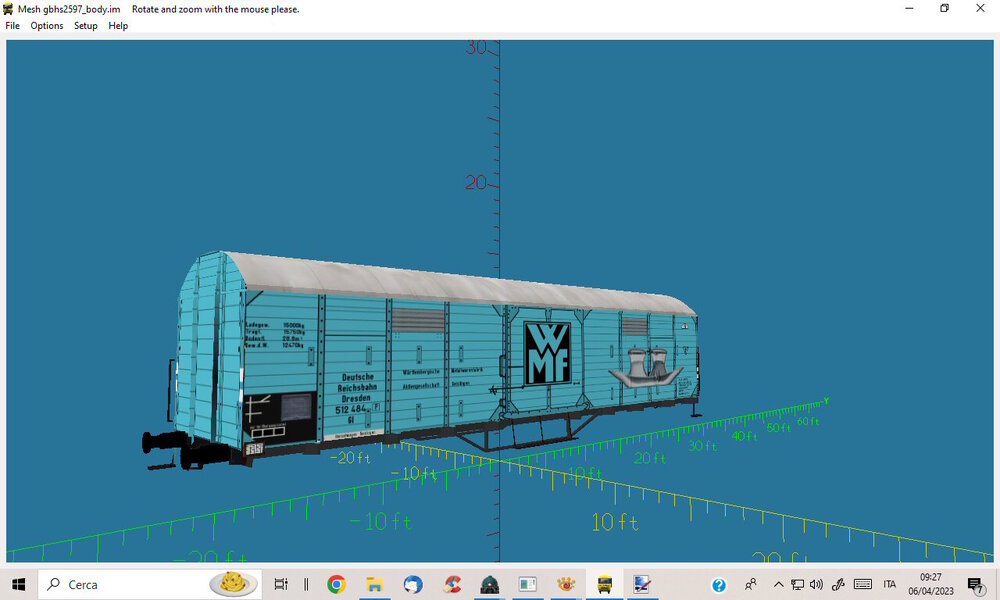This screenshot has width=1000, height=600.
Task: Open the blue globe app in taskbar
Action: (x=413, y=584)
